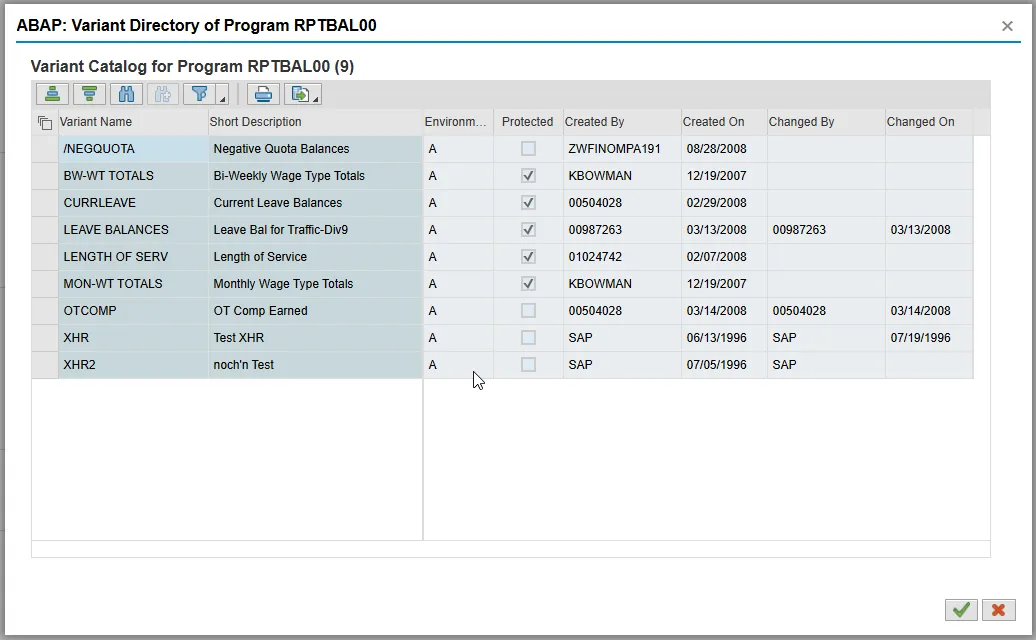Expand the export options dropdown arrow
This screenshot has width=1036, height=640.
[x=316, y=98]
